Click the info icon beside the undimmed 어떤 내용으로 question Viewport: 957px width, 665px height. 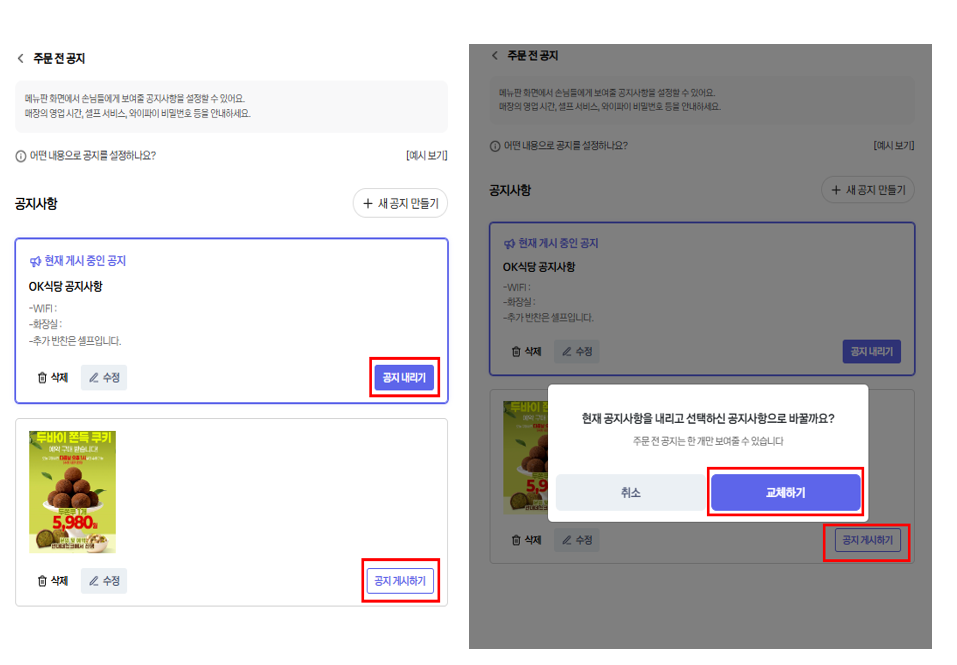click(x=20, y=156)
